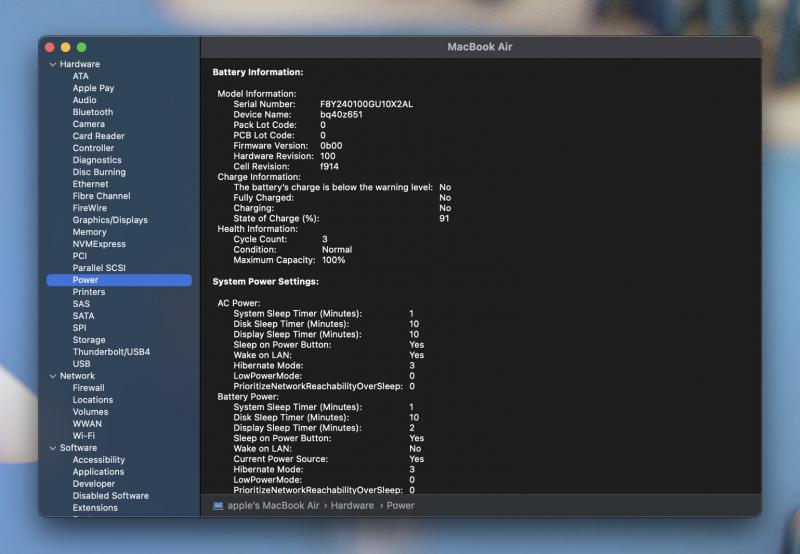Open NVMExpress in the sidebar

coord(99,244)
